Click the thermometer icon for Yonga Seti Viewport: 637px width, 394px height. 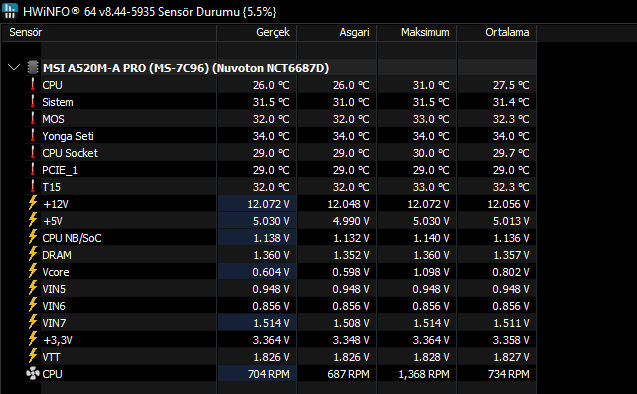[x=33, y=136]
